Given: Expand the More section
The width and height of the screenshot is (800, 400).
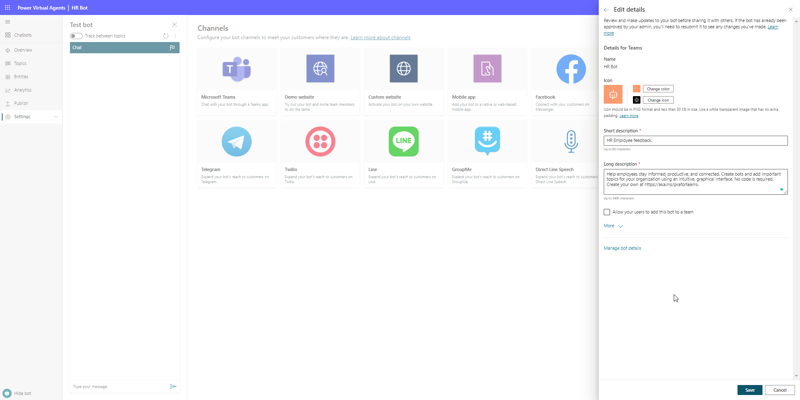Looking at the screenshot, I should pos(613,226).
